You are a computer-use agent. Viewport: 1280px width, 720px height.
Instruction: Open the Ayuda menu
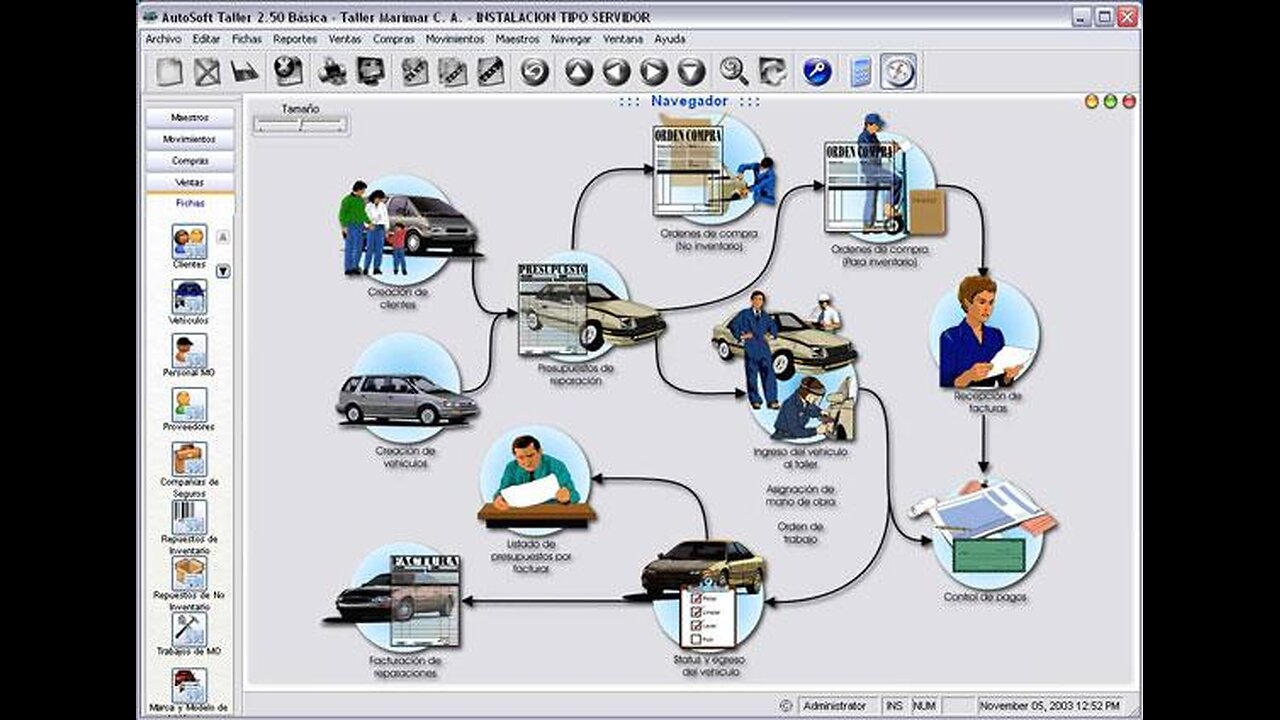click(670, 39)
